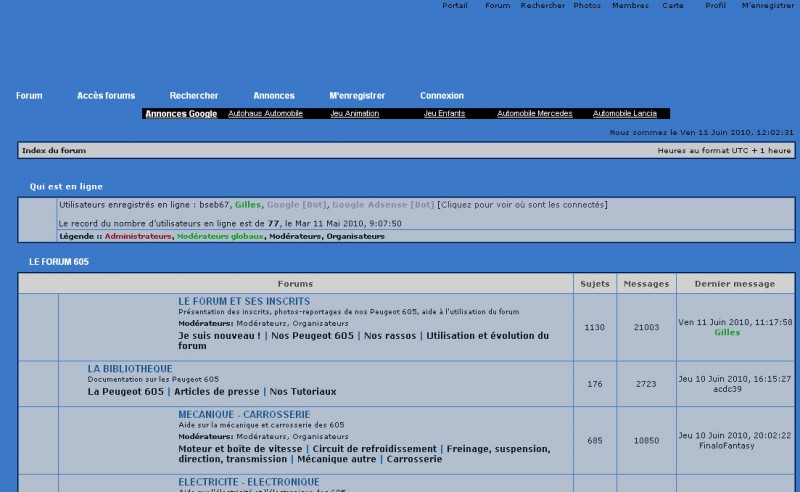Open La Peugeot 605 subforum
Image resolution: width=800 pixels, height=492 pixels.
click(126, 392)
